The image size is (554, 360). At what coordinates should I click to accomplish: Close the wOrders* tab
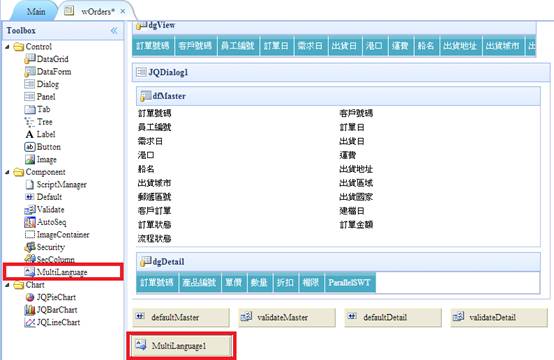pos(123,11)
